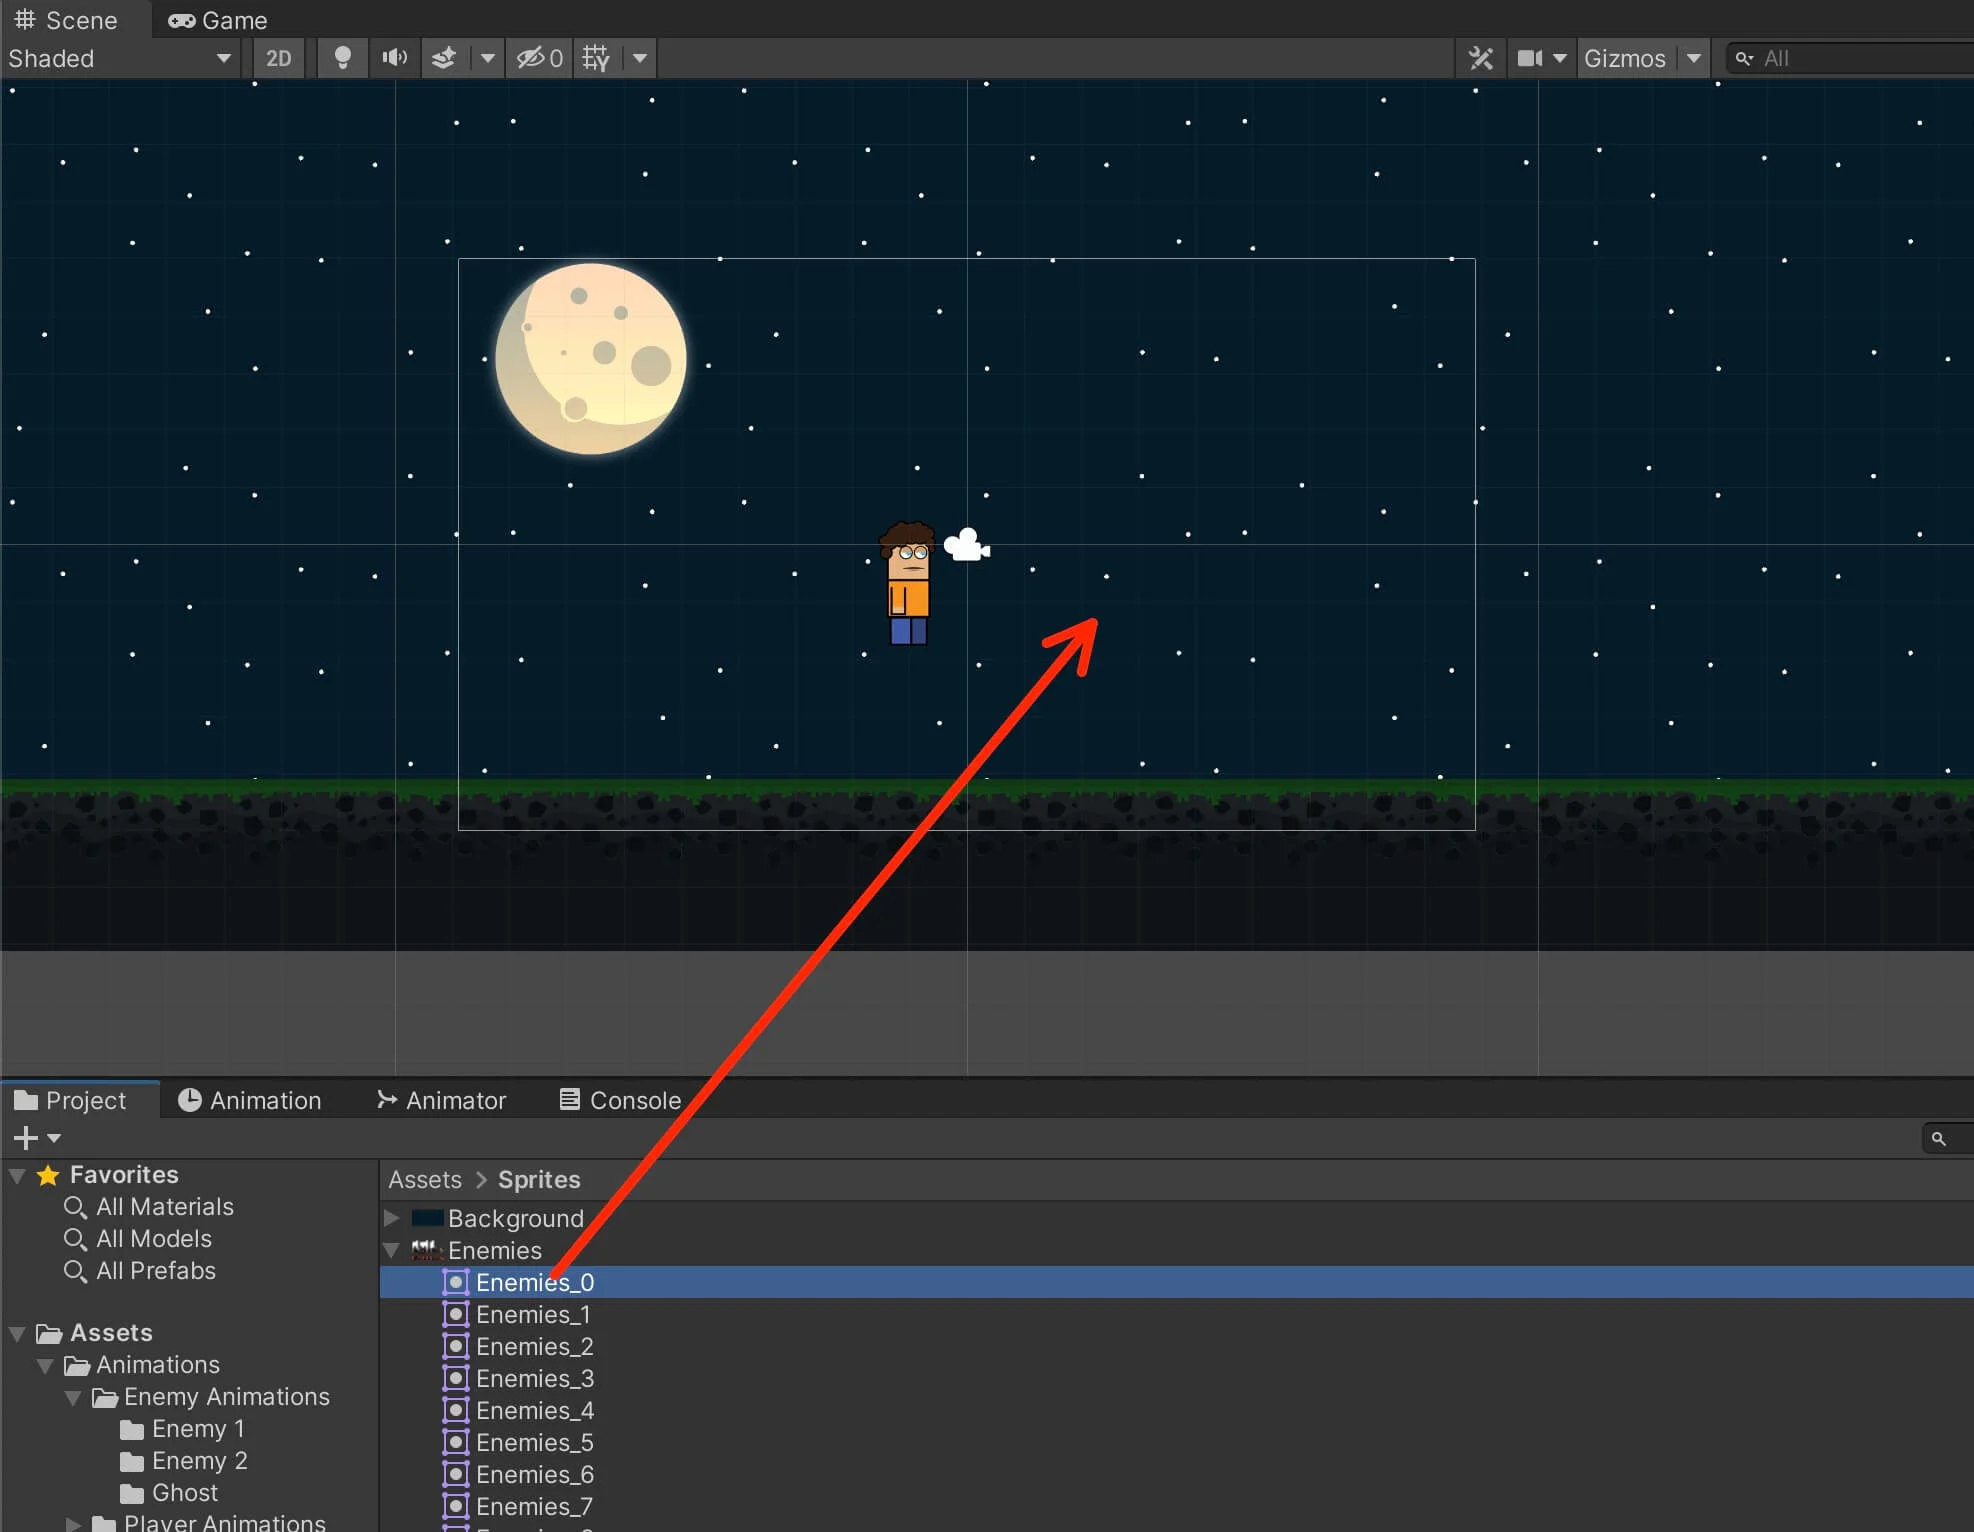The image size is (1974, 1532).
Task: Select the Enemies_0 sprite
Action: 1177,1282
